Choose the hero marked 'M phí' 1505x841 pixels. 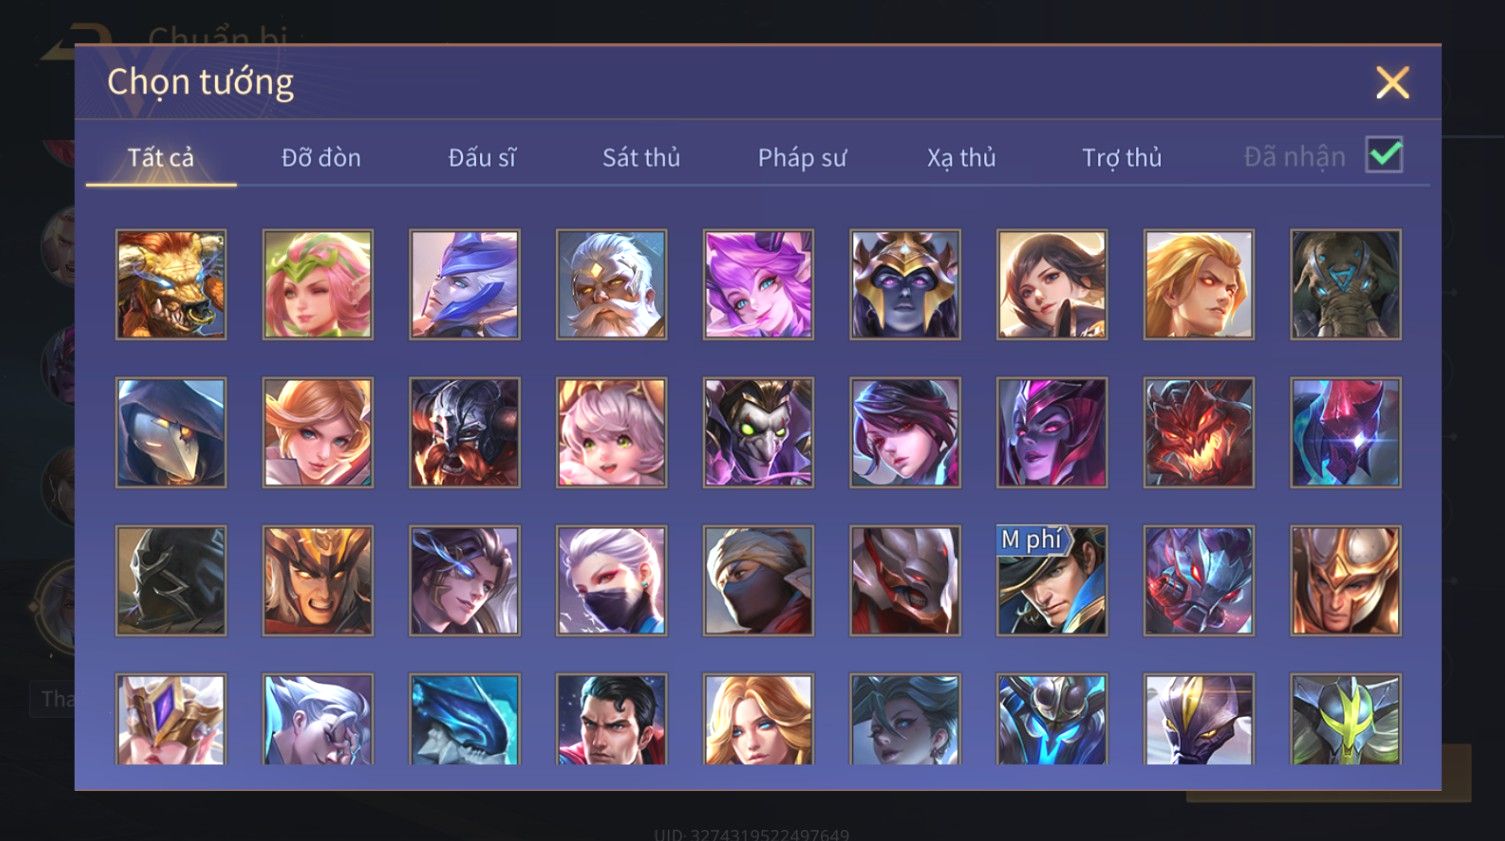coord(1052,581)
